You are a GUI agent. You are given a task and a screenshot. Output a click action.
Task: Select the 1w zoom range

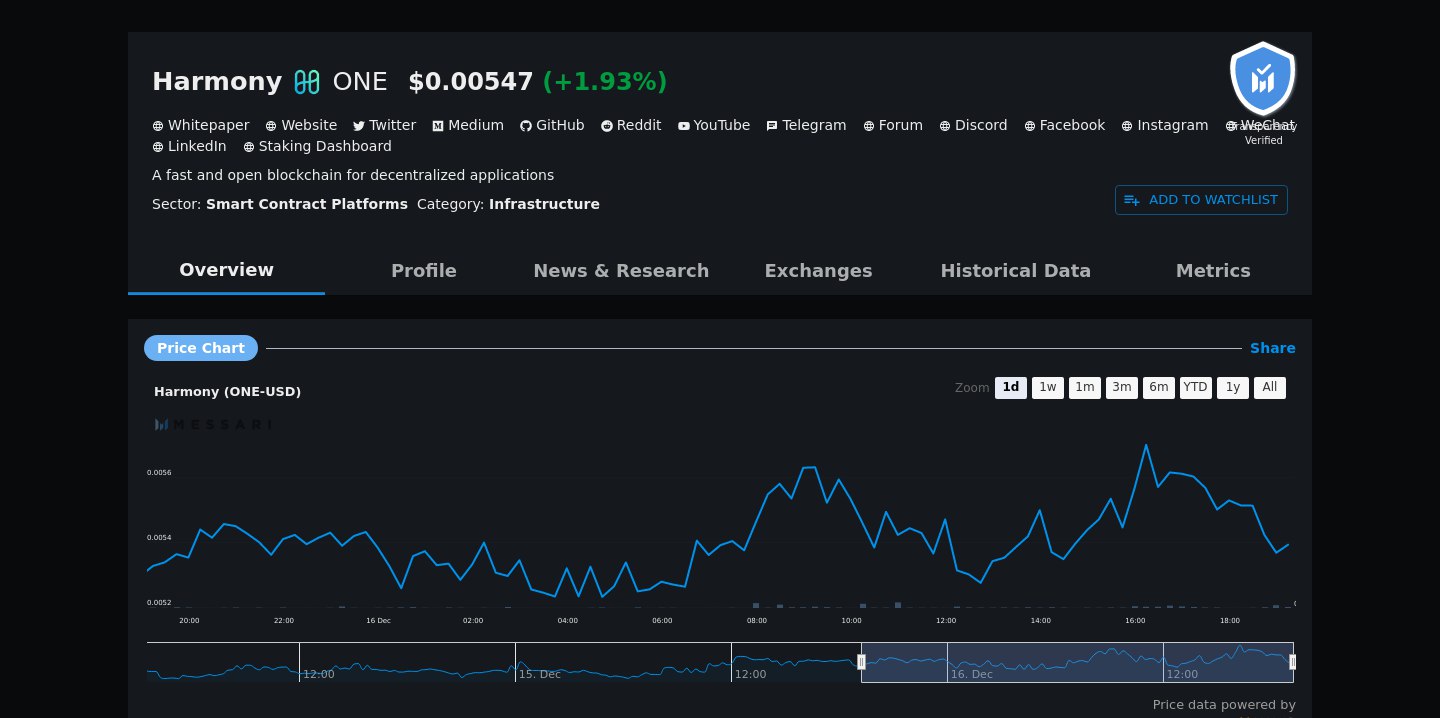click(x=1048, y=388)
